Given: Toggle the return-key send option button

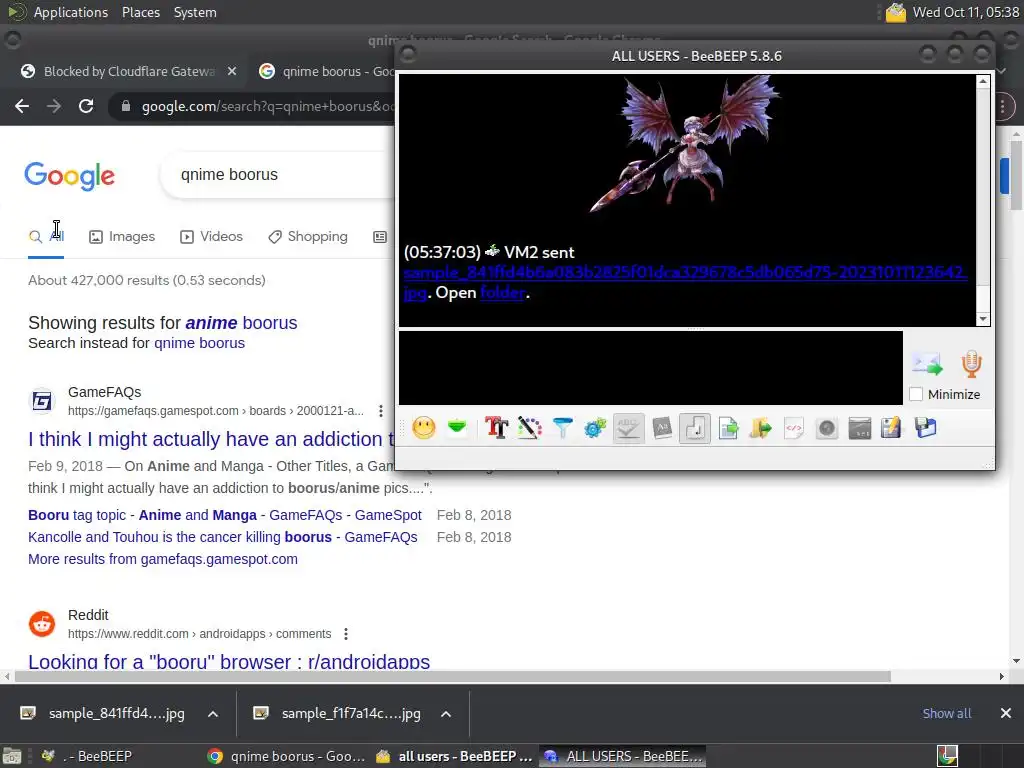Looking at the screenshot, I should [x=695, y=428].
